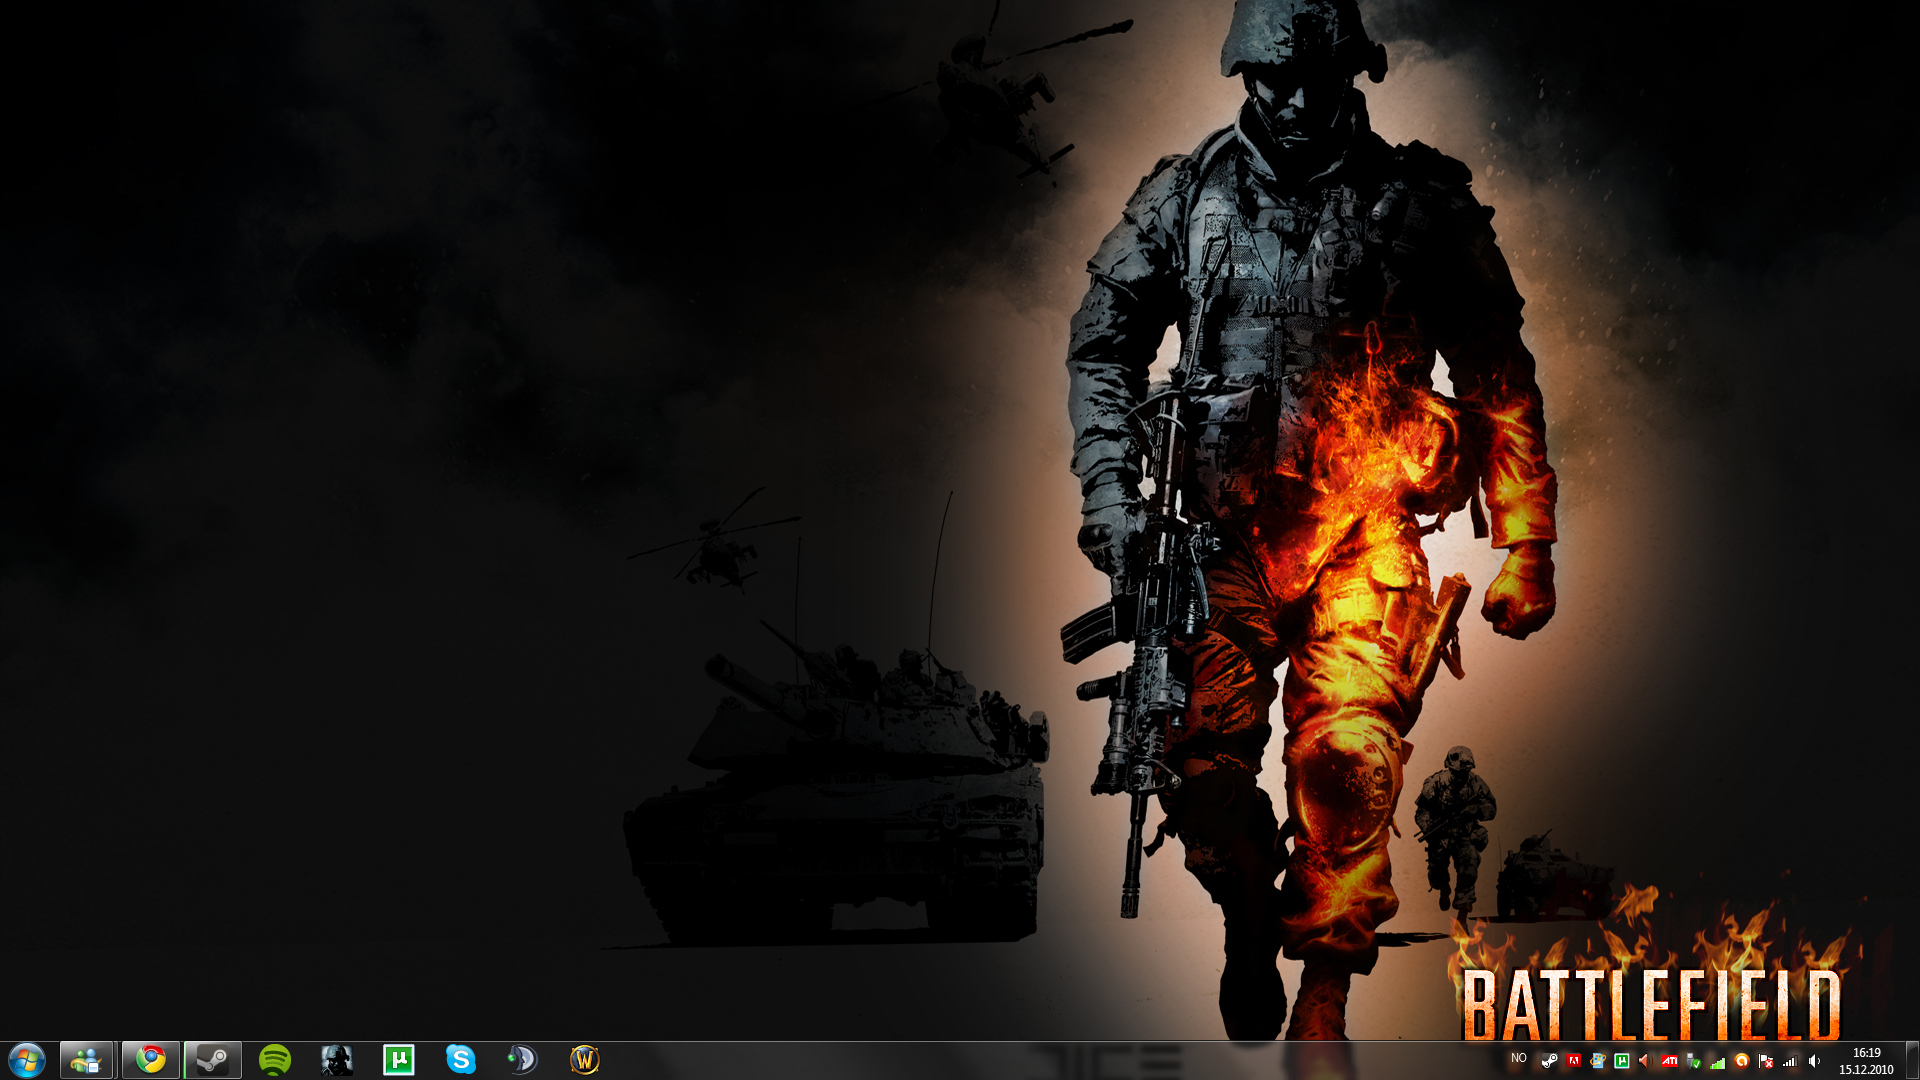Switch to Google Chrome in taskbar
Image resolution: width=1920 pixels, height=1080 pixels.
click(151, 1060)
